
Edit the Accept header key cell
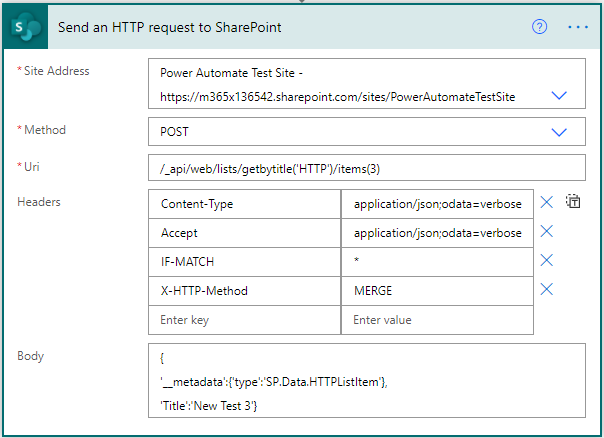click(245, 233)
